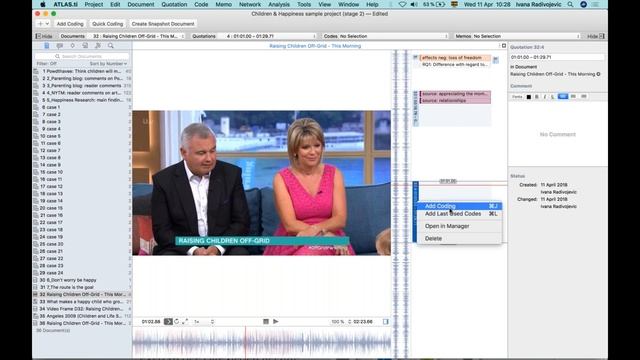Click the Search Documents field
Screen dimensions: 640x360
tap(82, 56)
